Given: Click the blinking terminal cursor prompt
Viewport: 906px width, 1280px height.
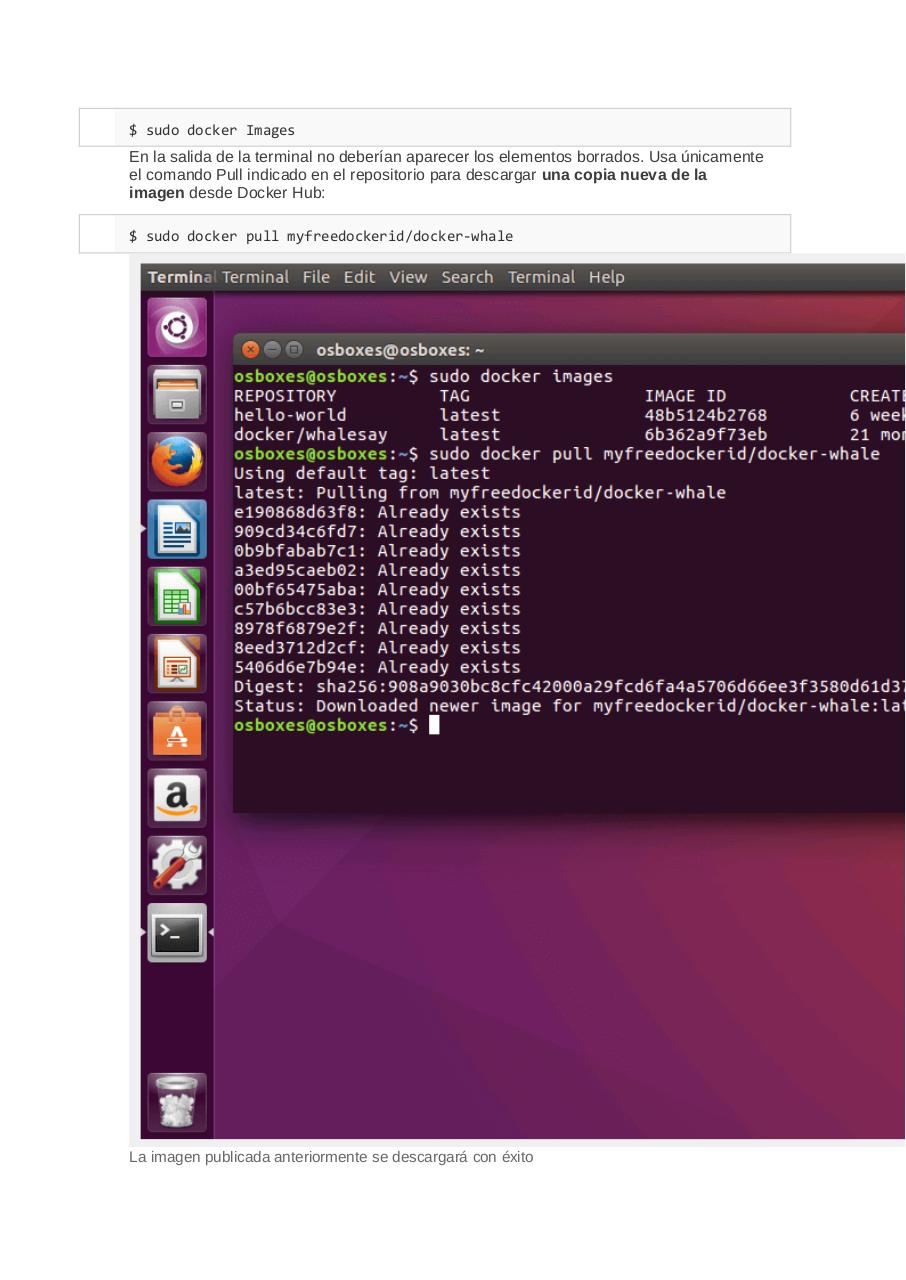Looking at the screenshot, I should pyautogui.click(x=435, y=725).
